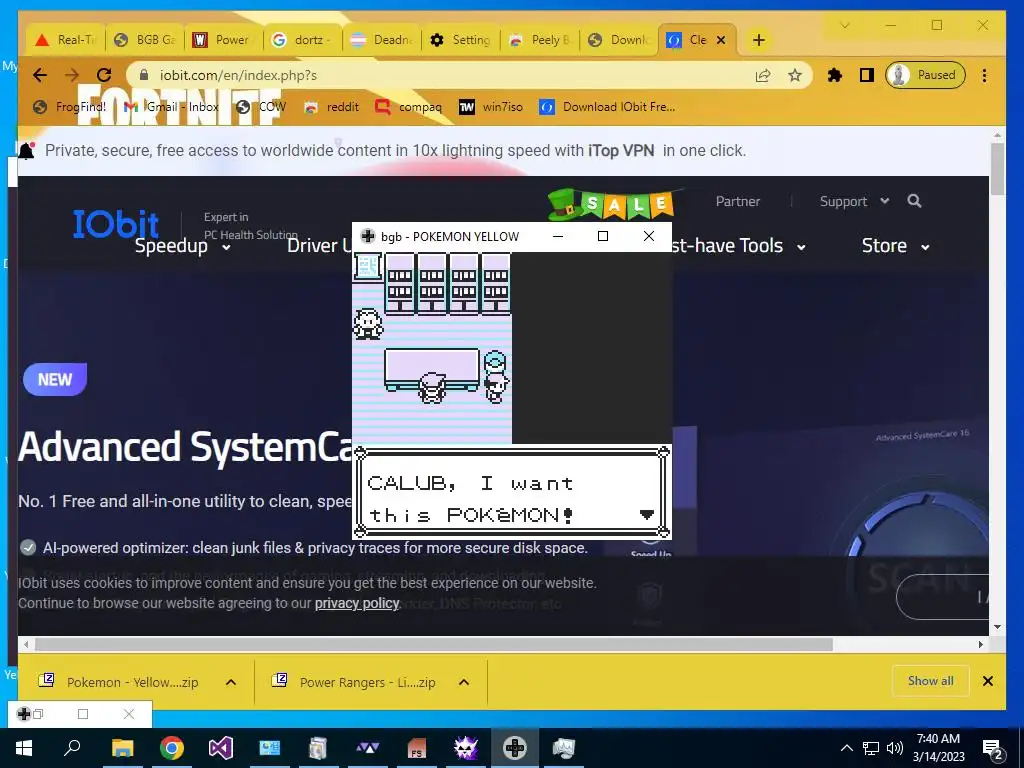Open the Paused profile button
This screenshot has width=1024, height=768.
[x=925, y=75]
